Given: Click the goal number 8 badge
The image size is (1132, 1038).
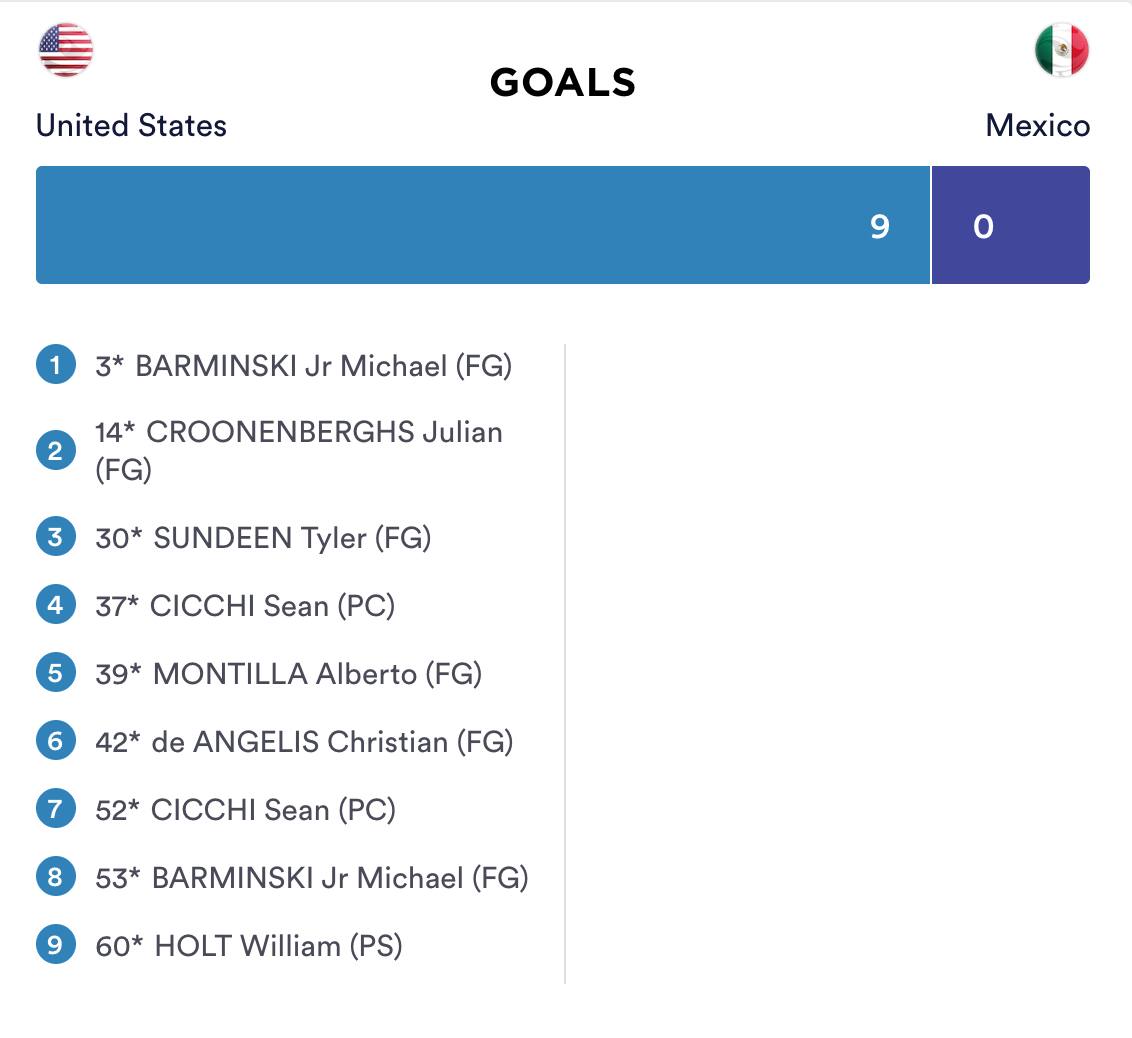Looking at the screenshot, I should coord(56,877).
